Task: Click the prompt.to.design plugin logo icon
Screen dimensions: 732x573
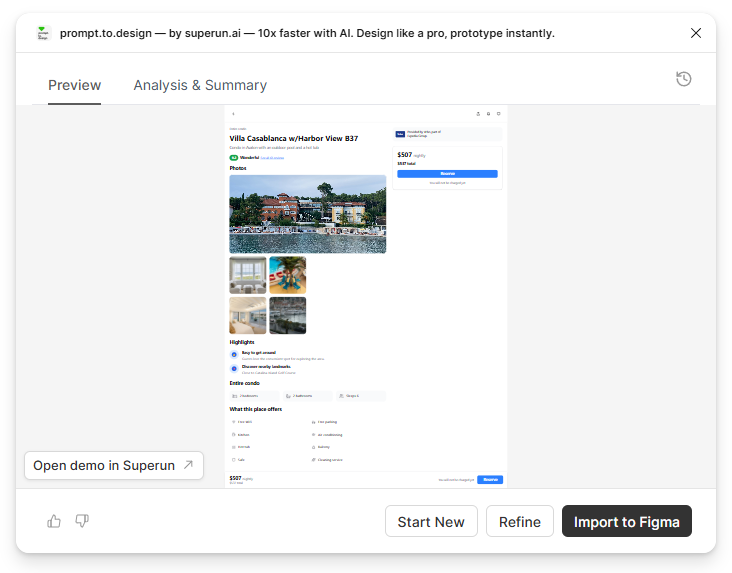Action: 43,33
